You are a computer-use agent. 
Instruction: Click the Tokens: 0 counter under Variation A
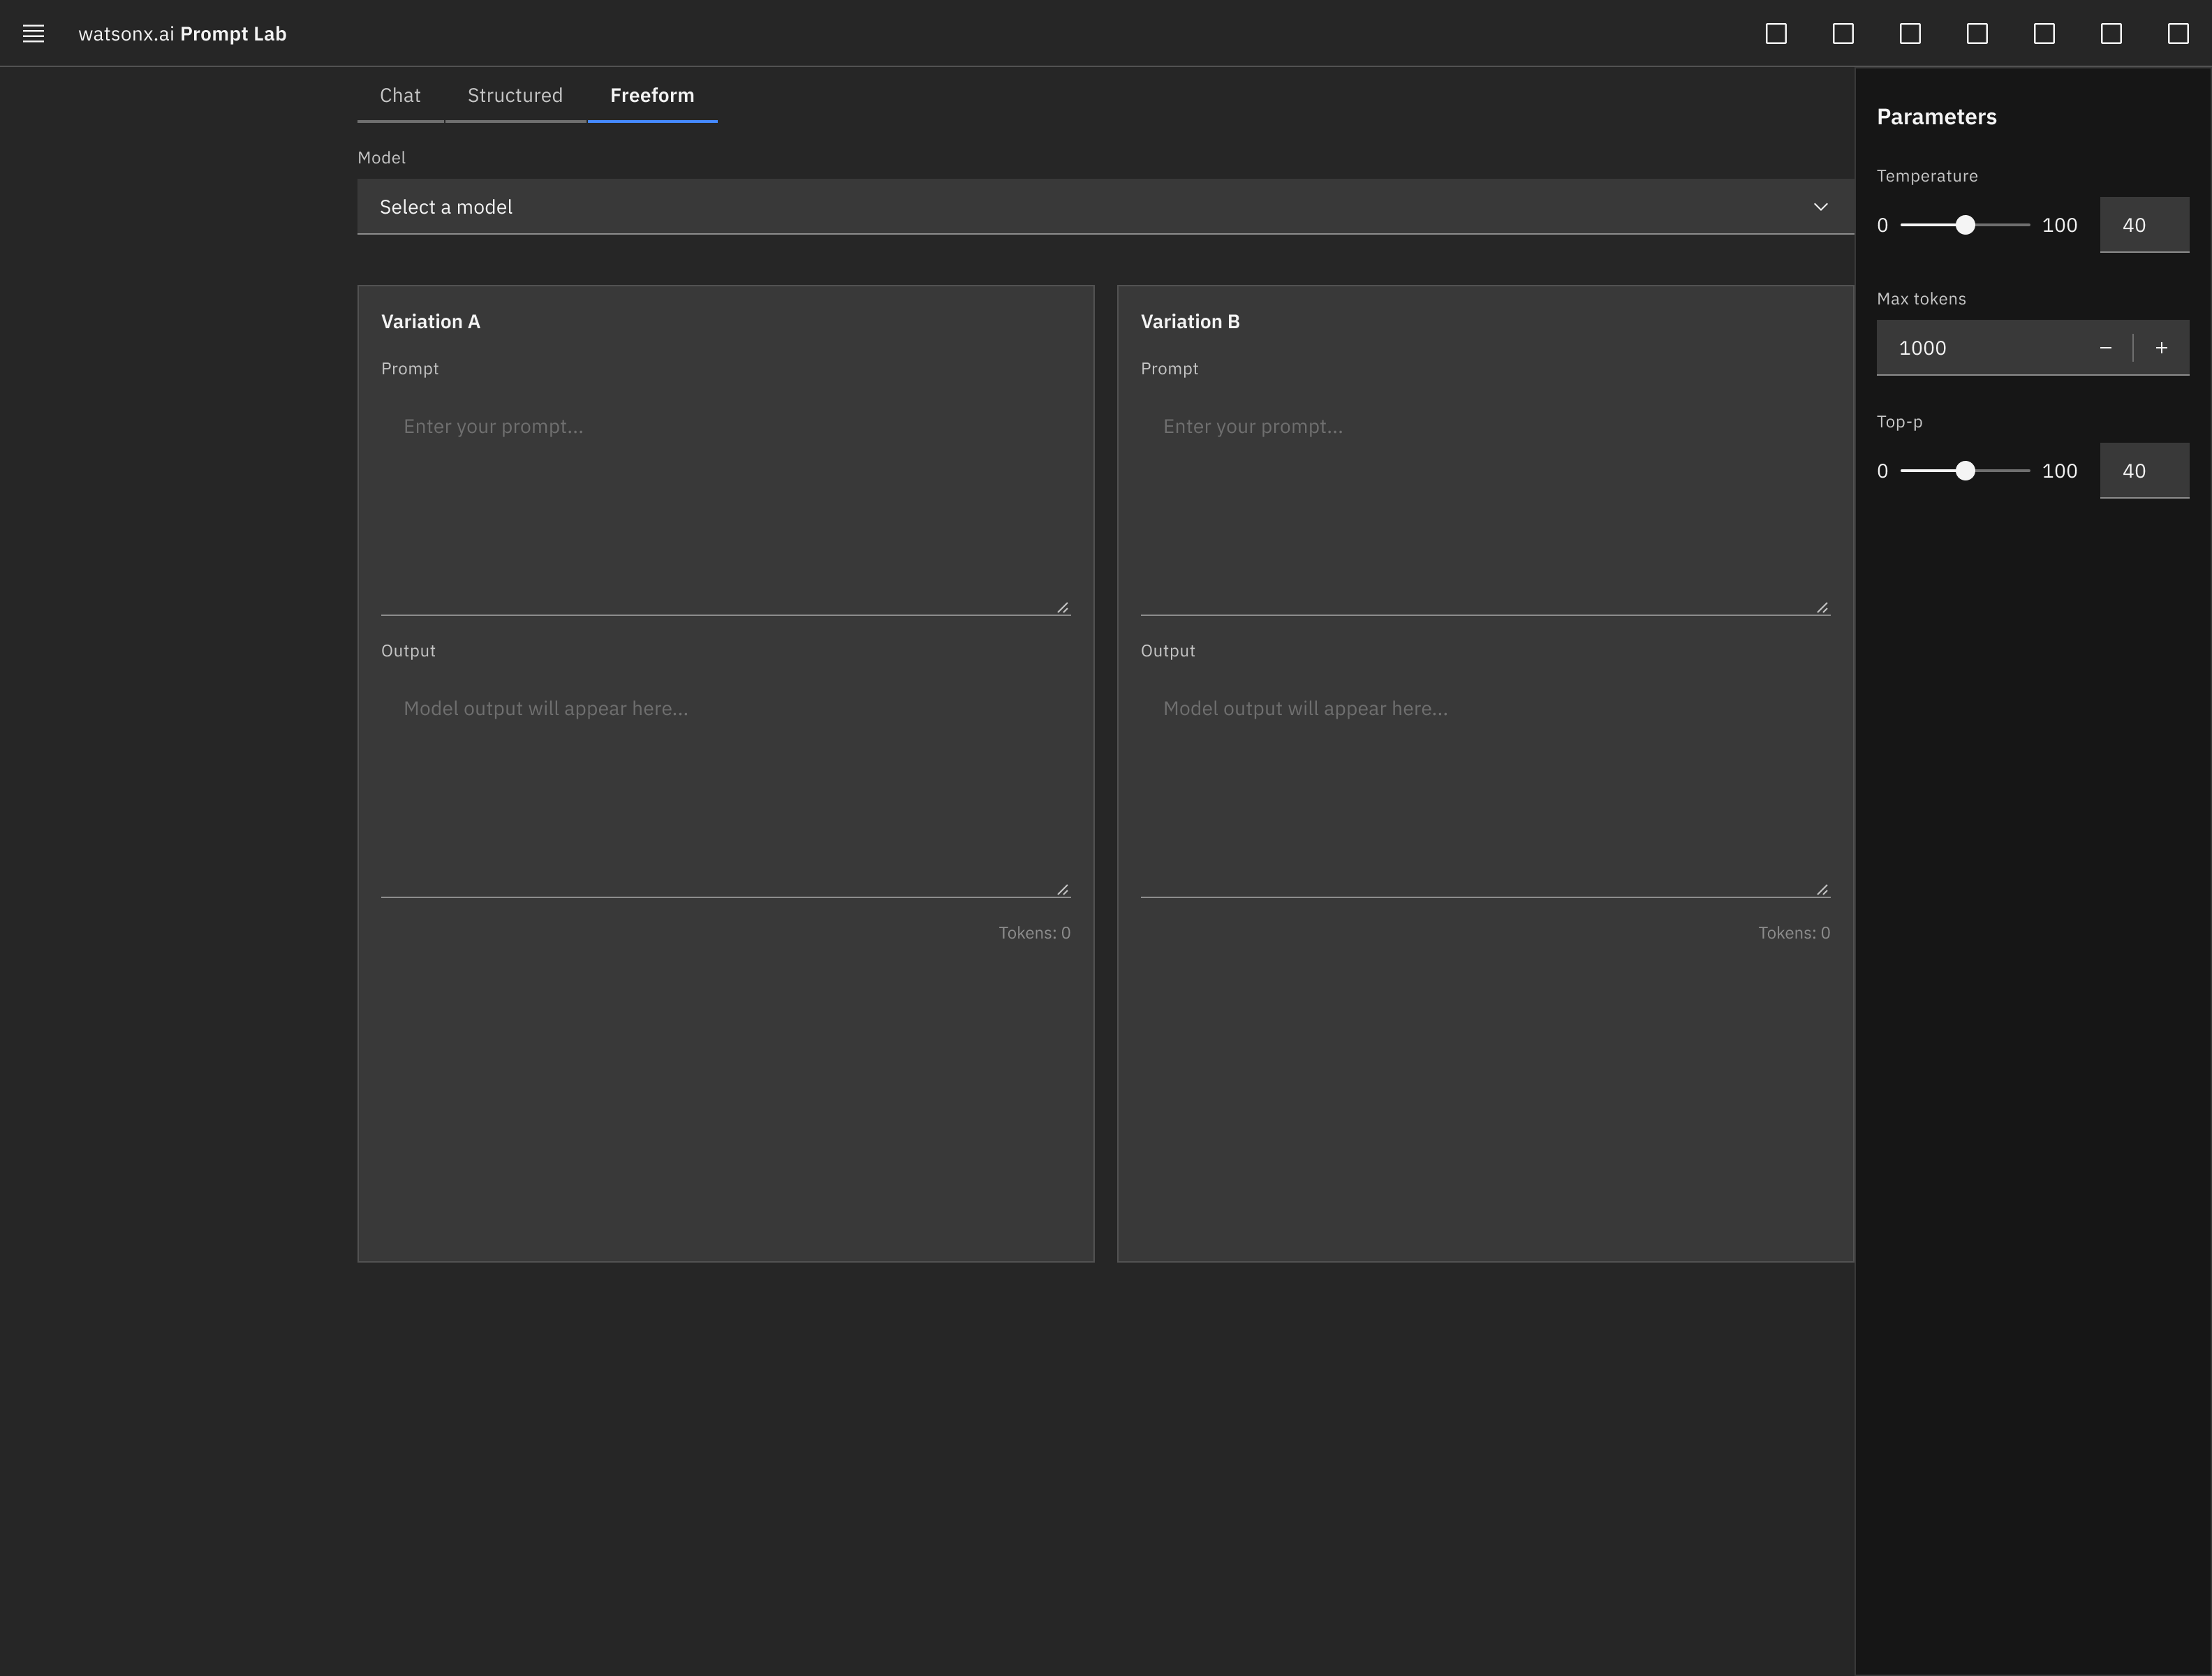(1034, 933)
